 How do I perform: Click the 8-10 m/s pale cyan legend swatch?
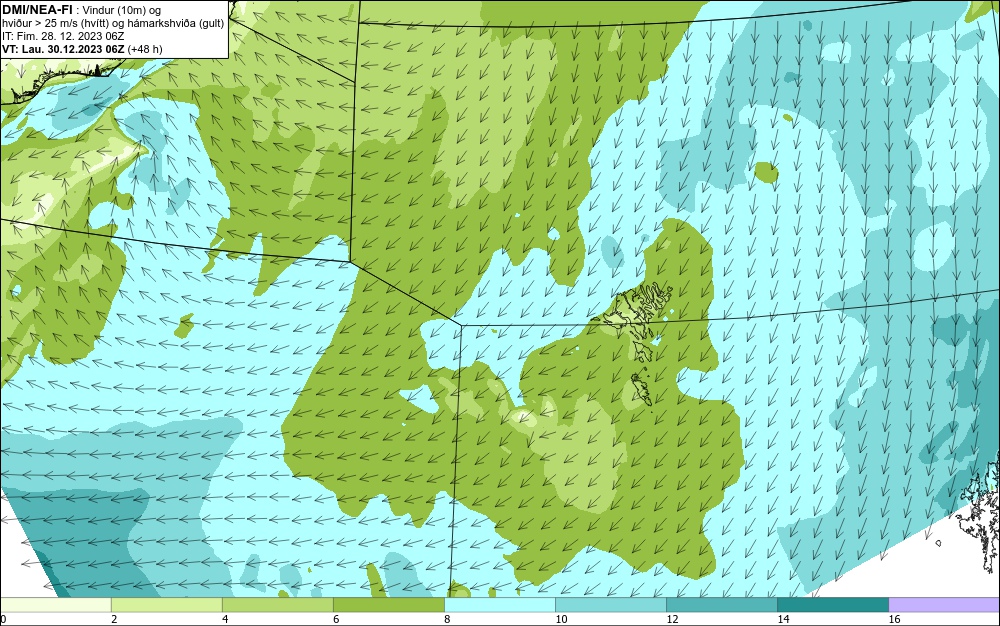click(499, 605)
